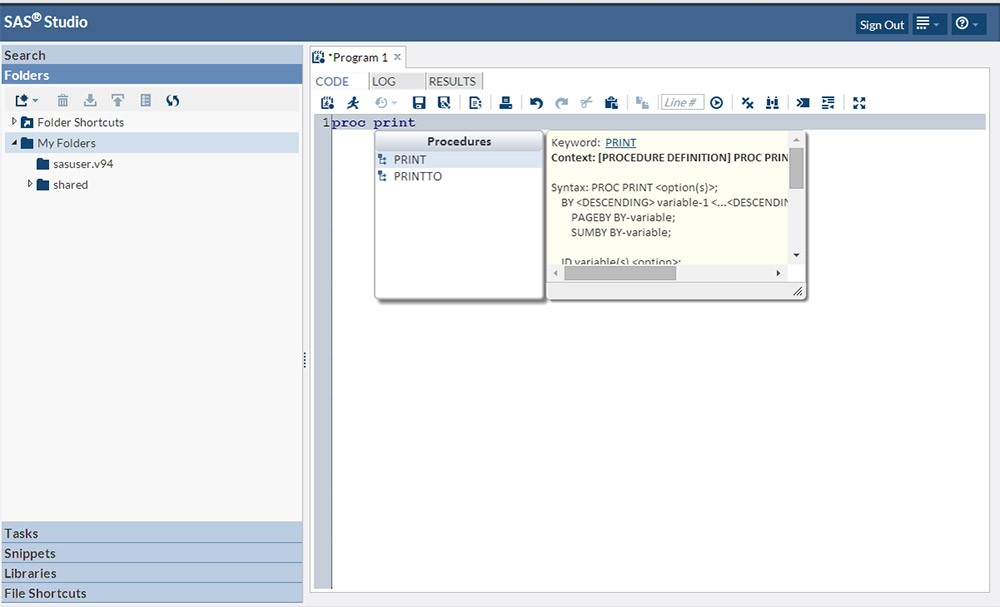Click the go-to-line arrow button
Screen dimensions: 1000x607
(717, 103)
